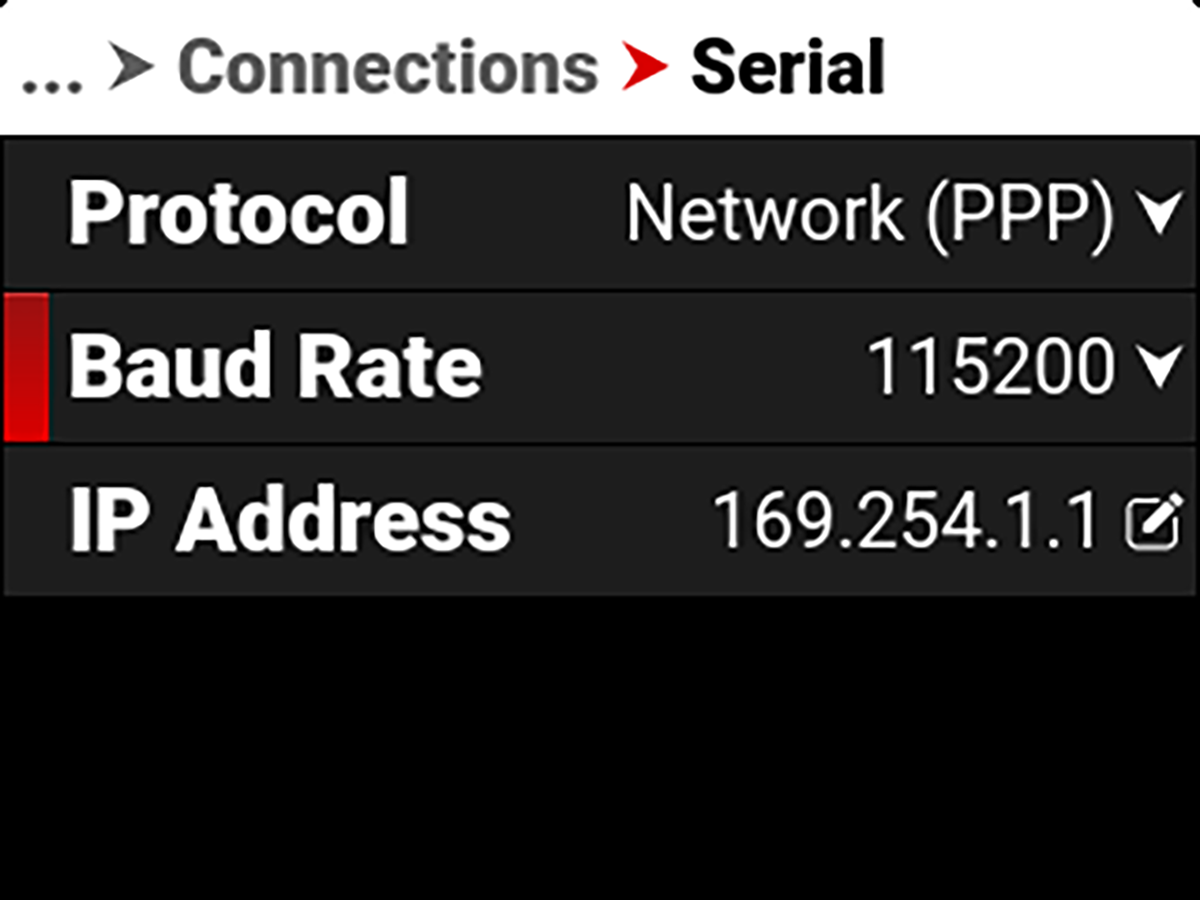
Task: Click the blank space in the Protocol row
Action: (x=517, y=214)
